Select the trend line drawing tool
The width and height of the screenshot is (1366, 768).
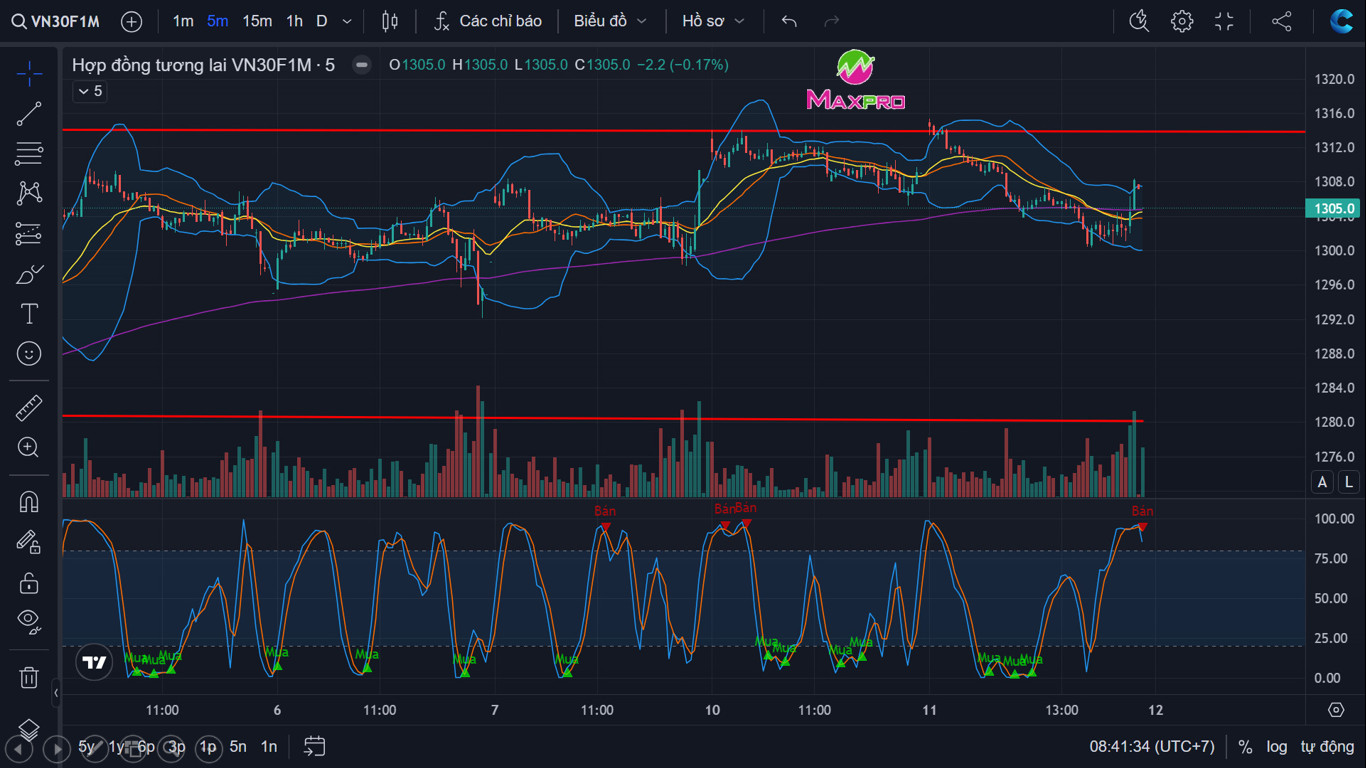[29, 114]
